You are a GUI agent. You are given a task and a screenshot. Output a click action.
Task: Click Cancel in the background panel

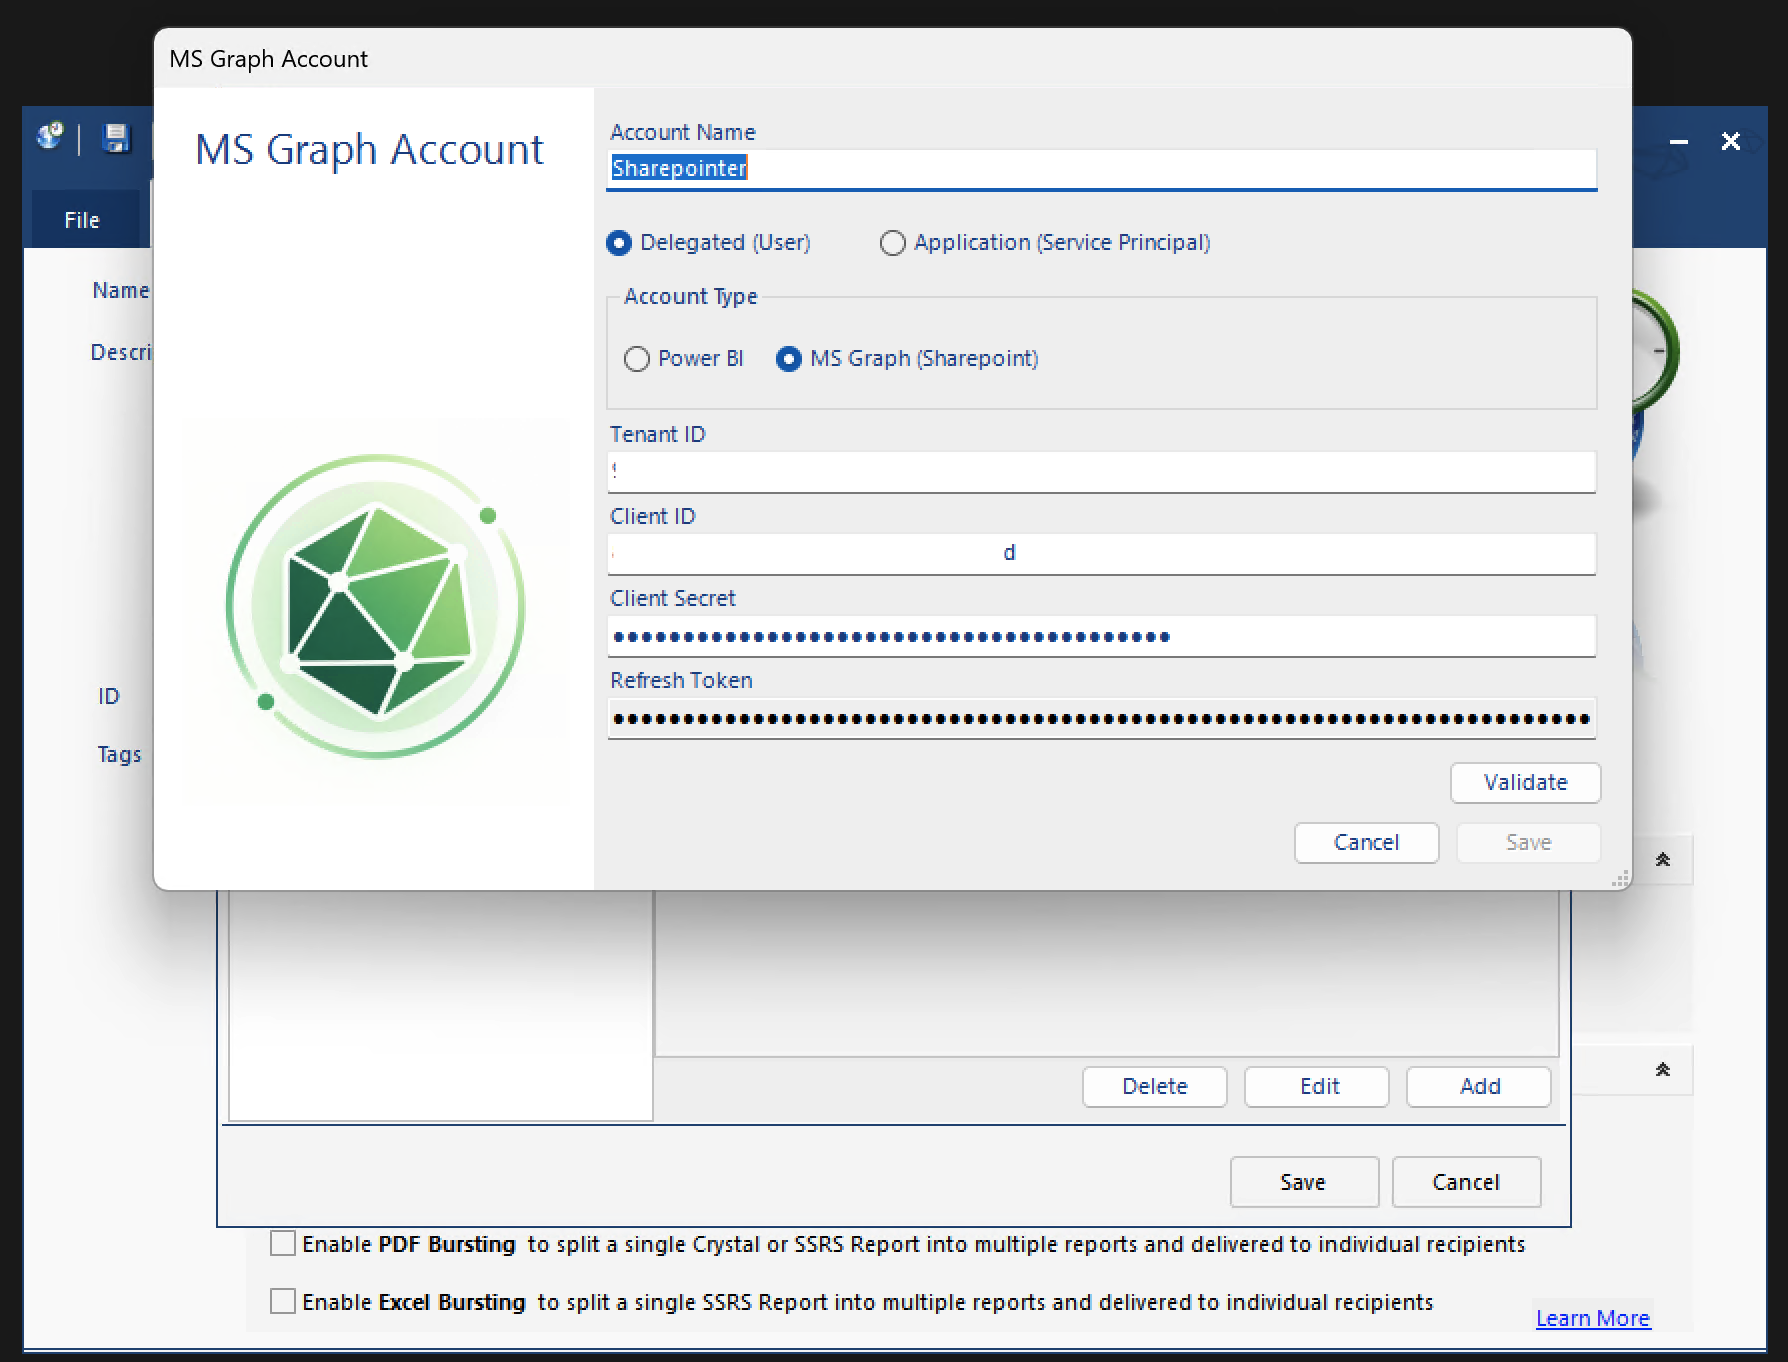(1466, 1182)
